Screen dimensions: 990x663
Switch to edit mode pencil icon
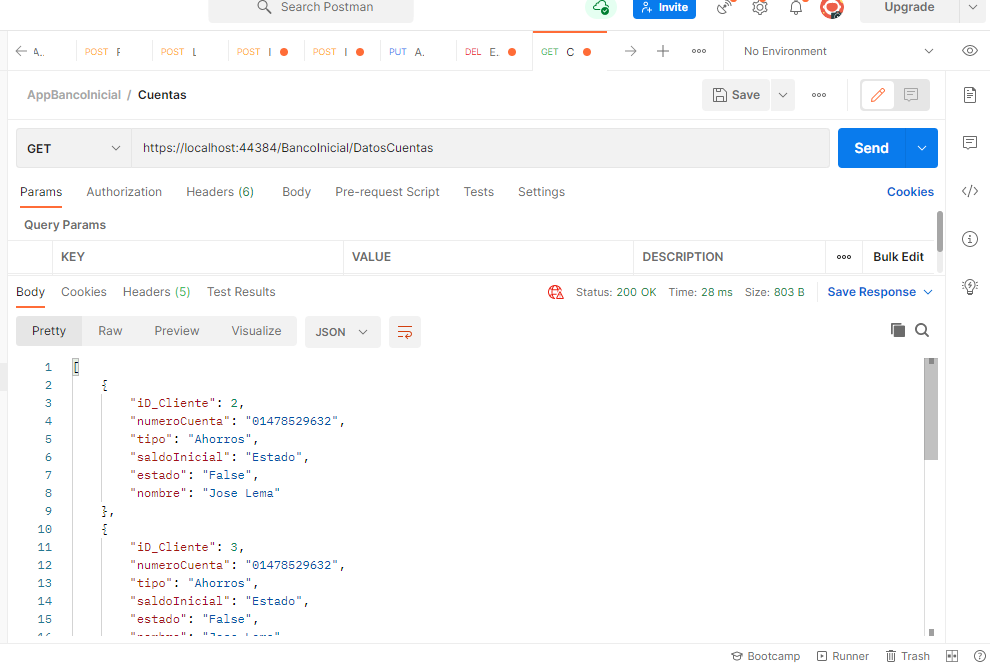click(878, 95)
